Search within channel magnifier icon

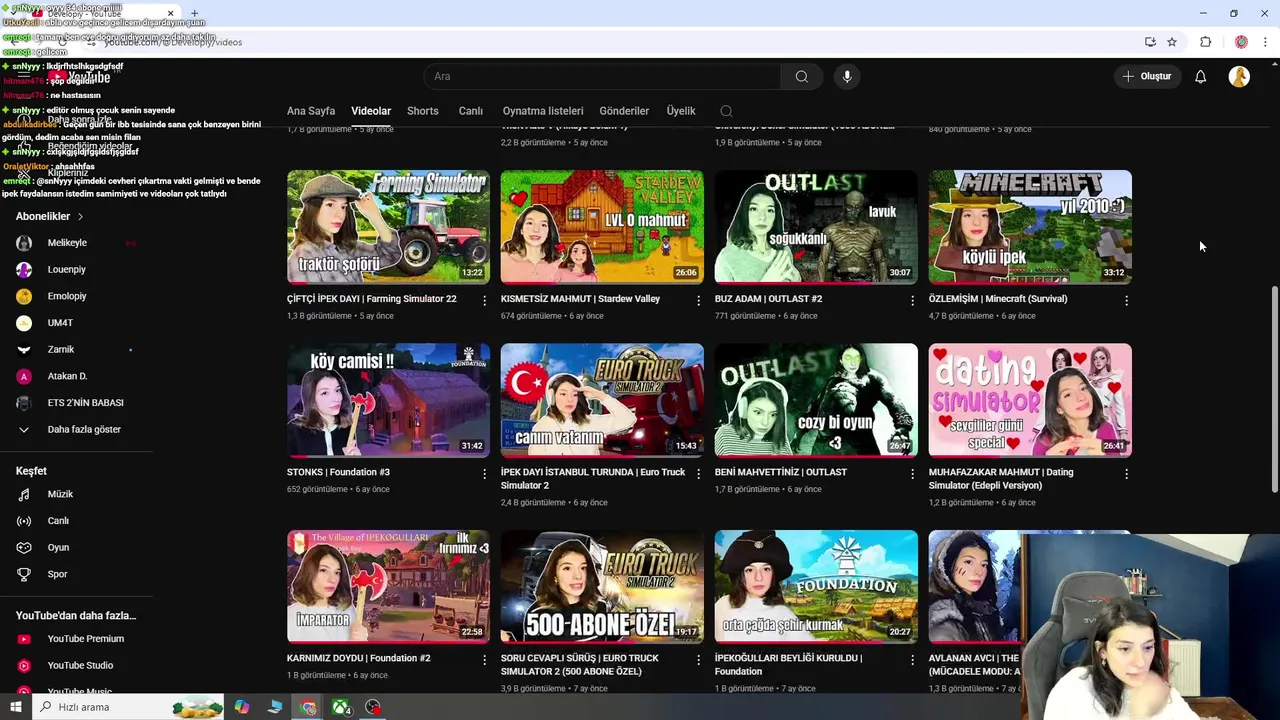(x=726, y=111)
